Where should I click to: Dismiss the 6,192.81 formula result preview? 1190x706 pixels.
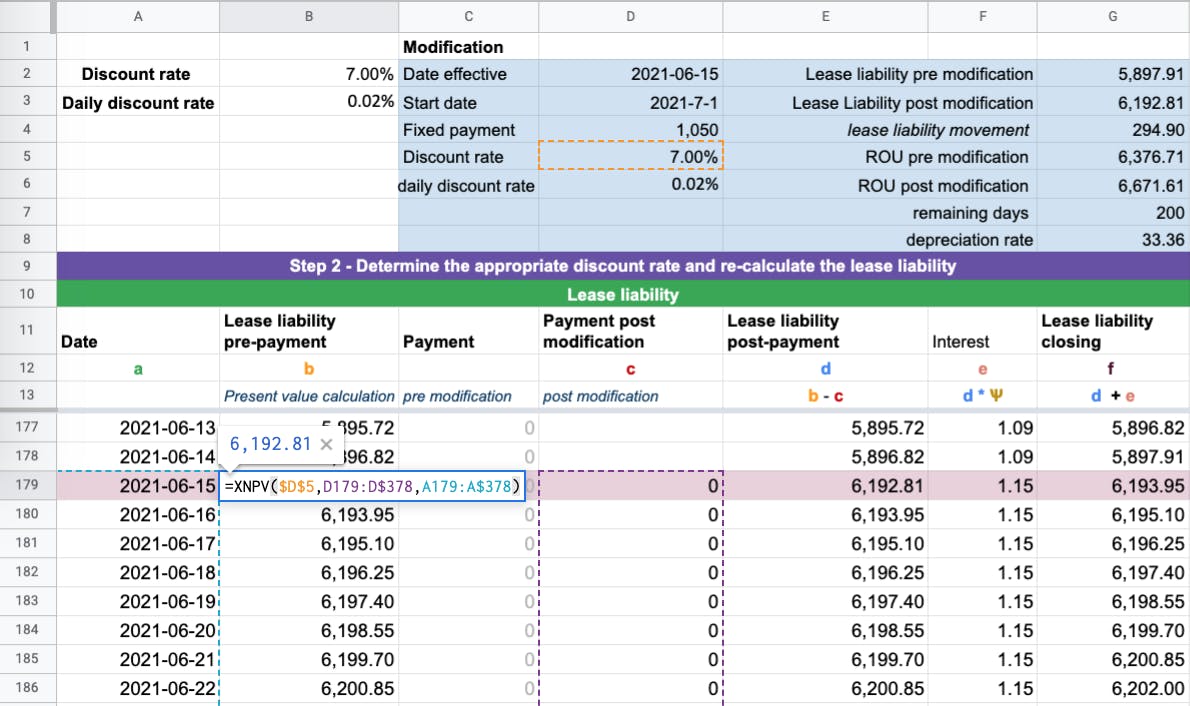325,444
